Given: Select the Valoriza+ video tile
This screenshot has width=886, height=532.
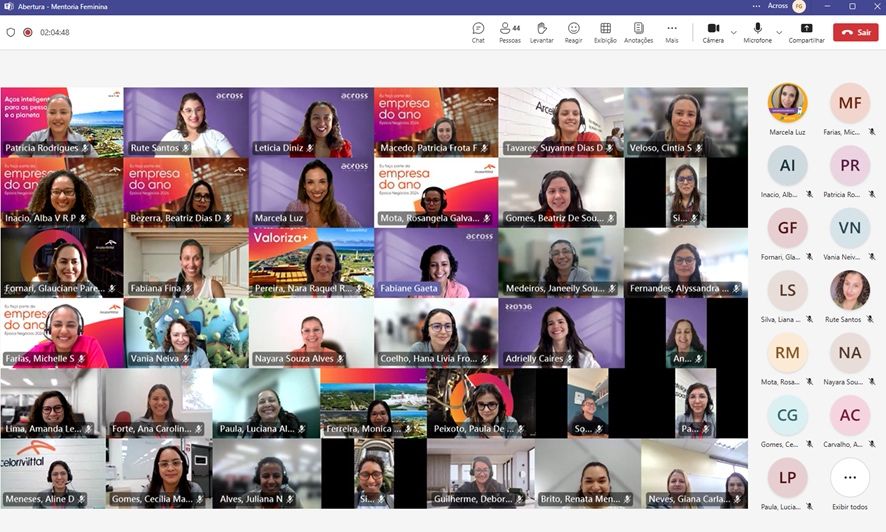Looking at the screenshot, I should (x=311, y=263).
